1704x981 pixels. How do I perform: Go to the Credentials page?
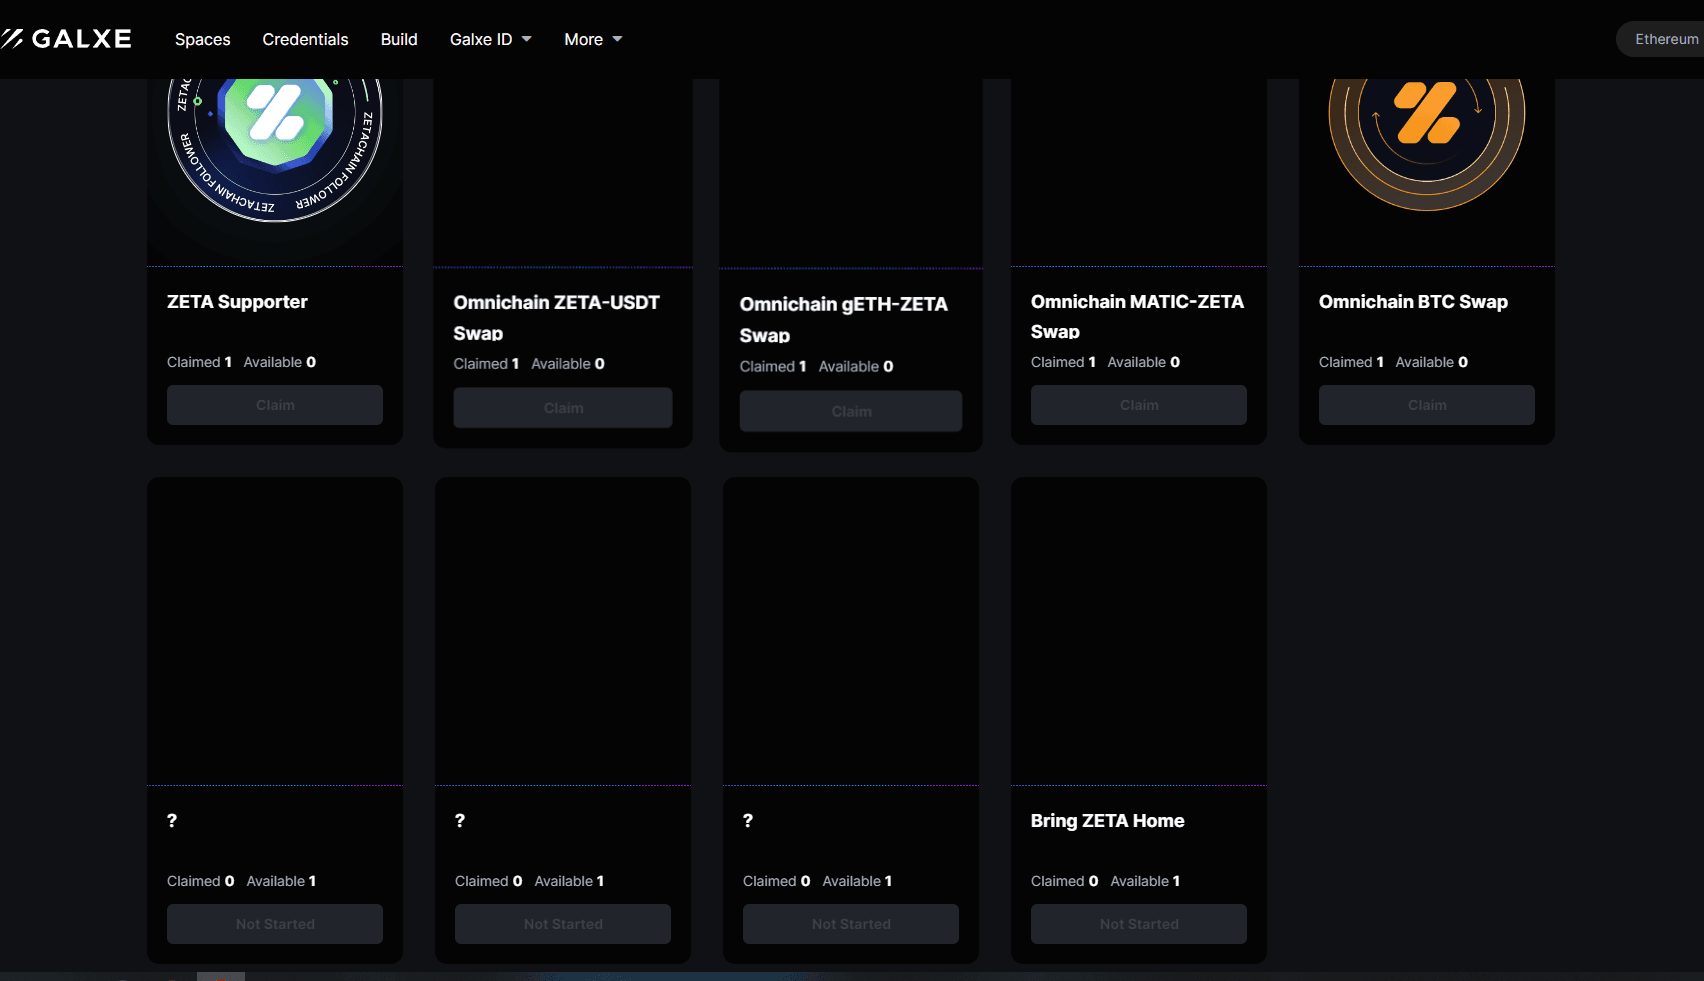pos(305,39)
